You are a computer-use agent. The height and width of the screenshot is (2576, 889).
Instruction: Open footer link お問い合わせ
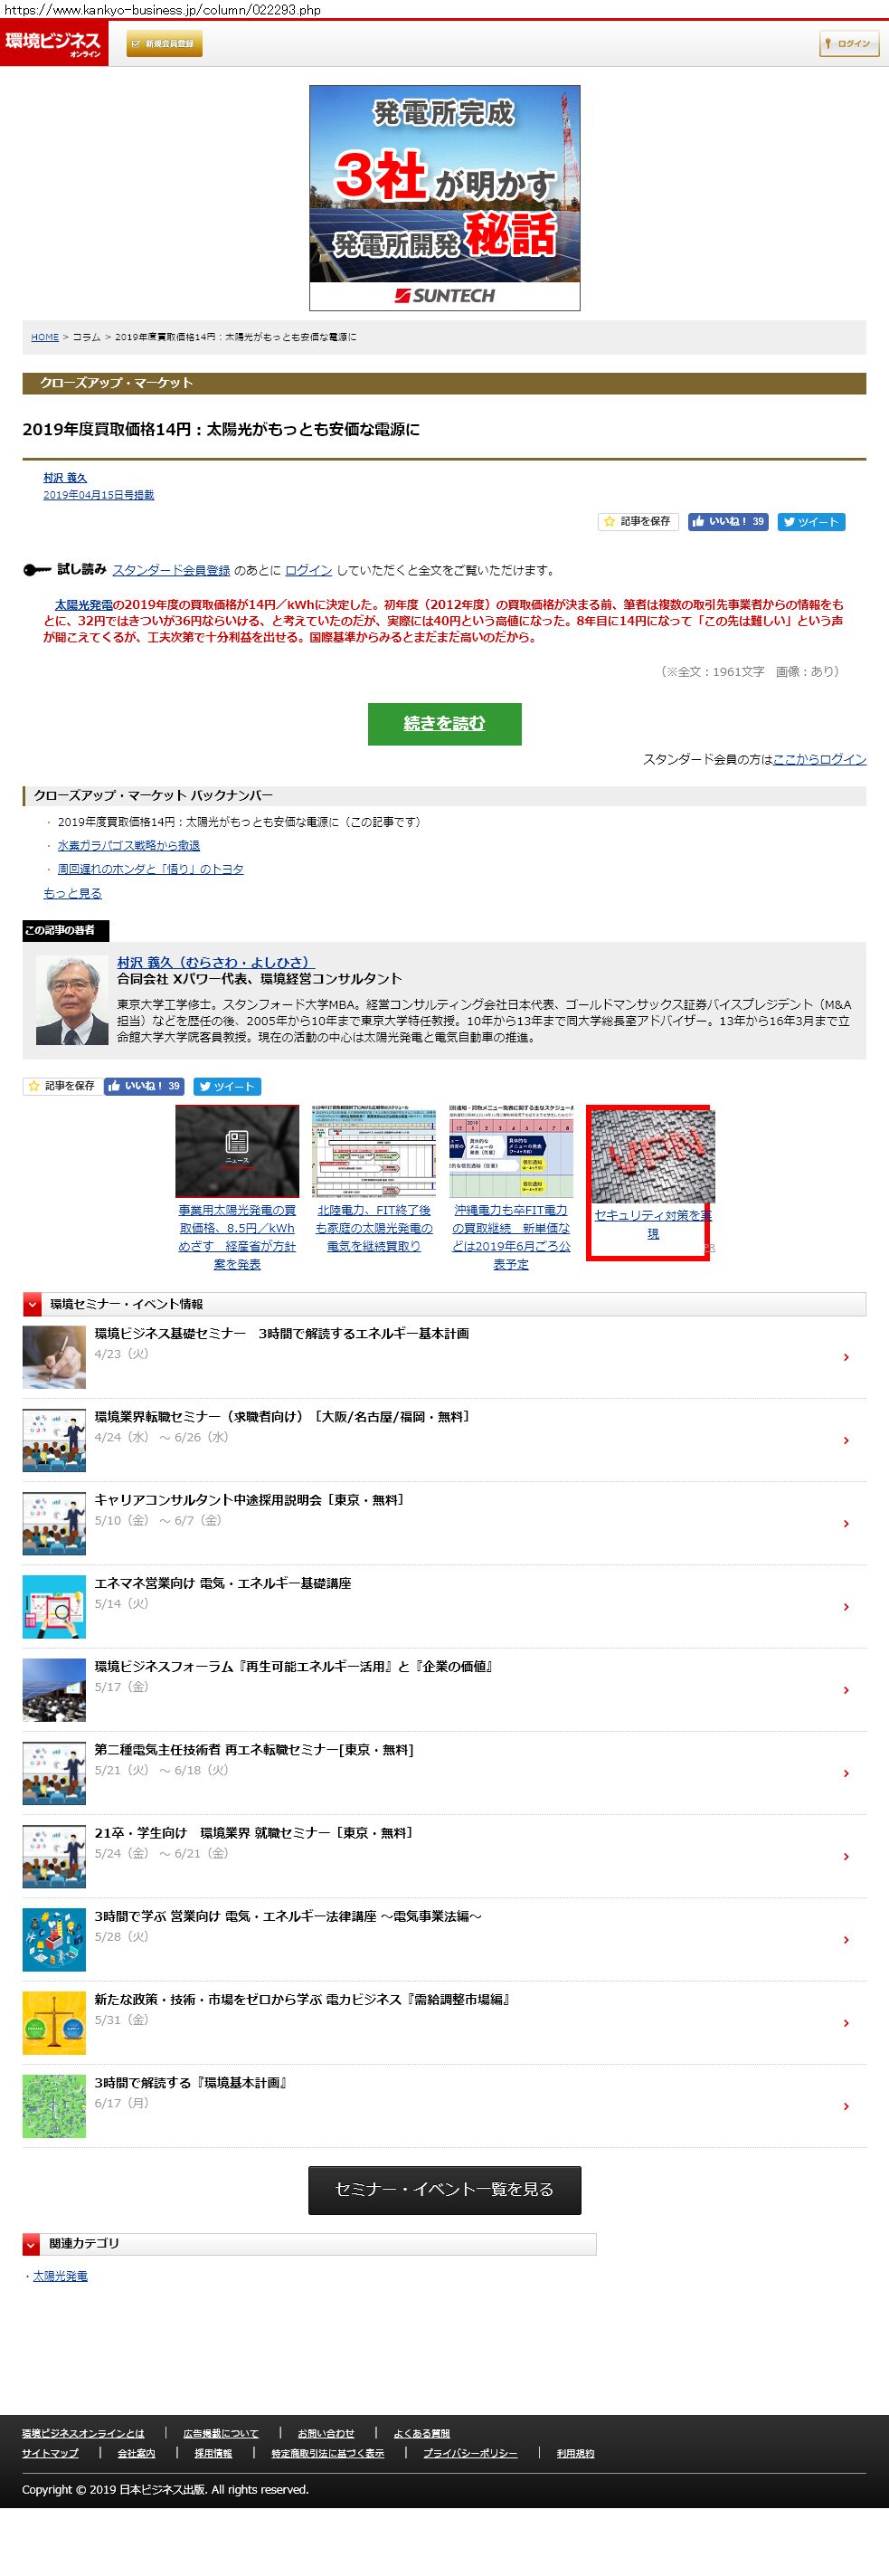[x=326, y=2433]
